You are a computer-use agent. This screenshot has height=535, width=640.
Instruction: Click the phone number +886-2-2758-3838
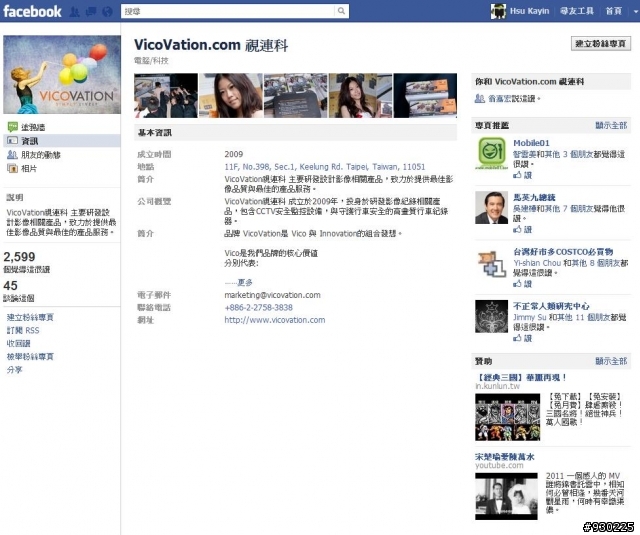coord(258,308)
